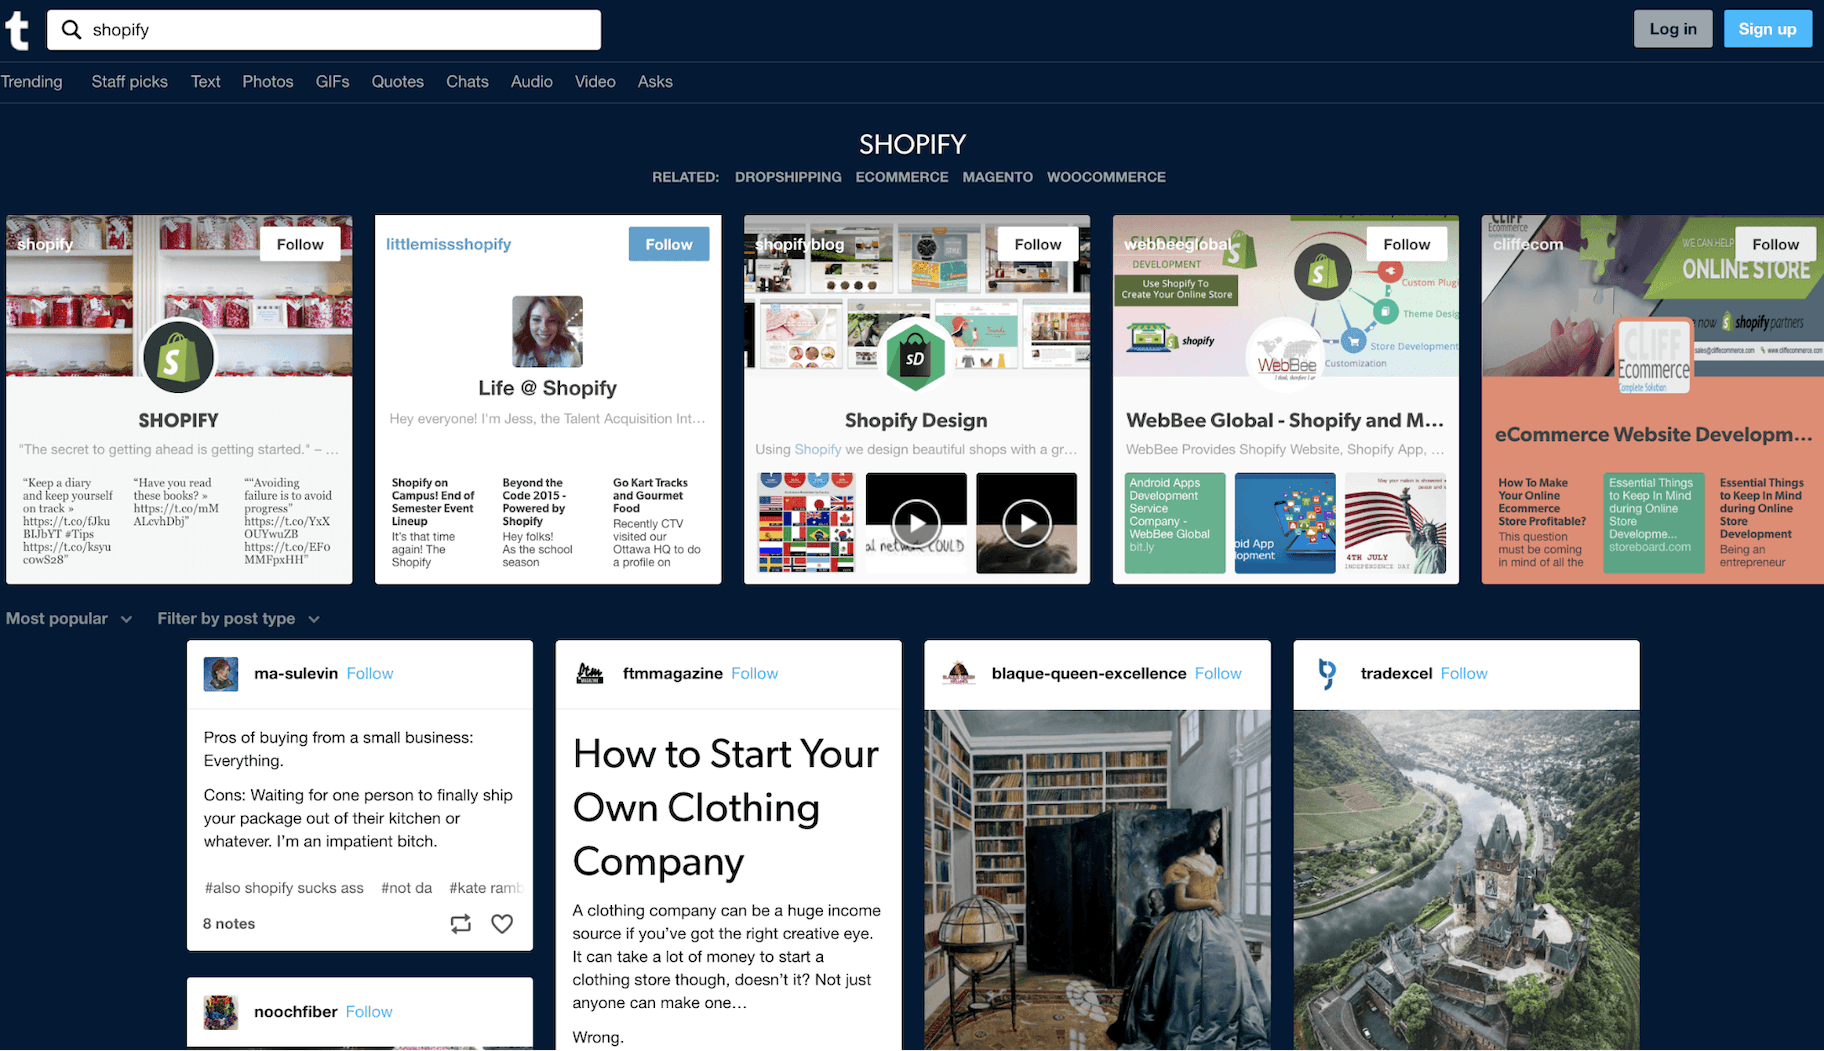Viewport: 1824px width, 1051px height.
Task: Open the Filter by post type dropdown
Action: click(238, 619)
